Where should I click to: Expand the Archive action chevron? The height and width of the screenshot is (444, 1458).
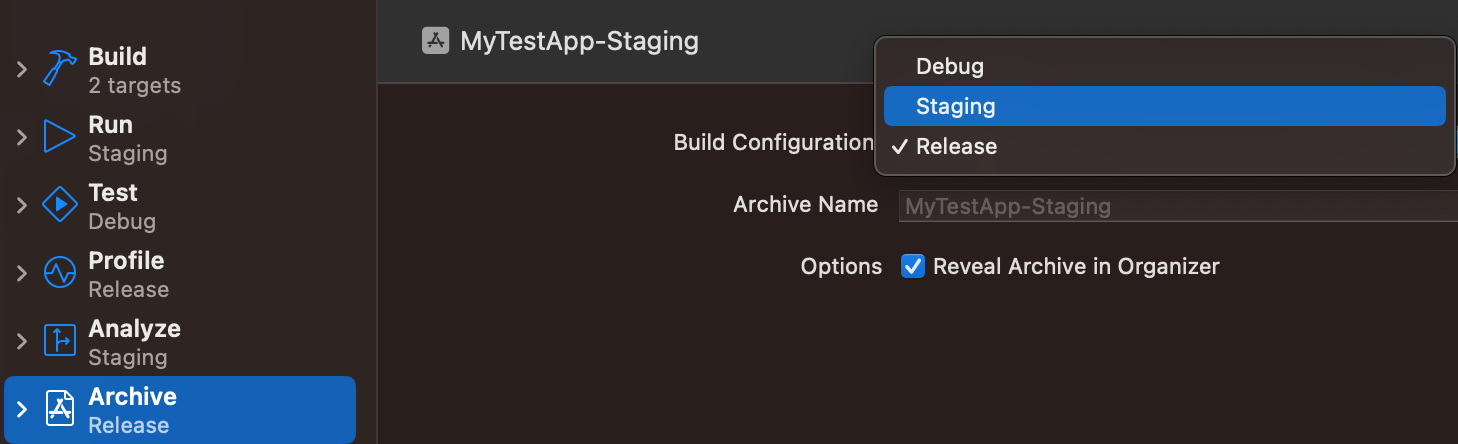[x=21, y=409]
